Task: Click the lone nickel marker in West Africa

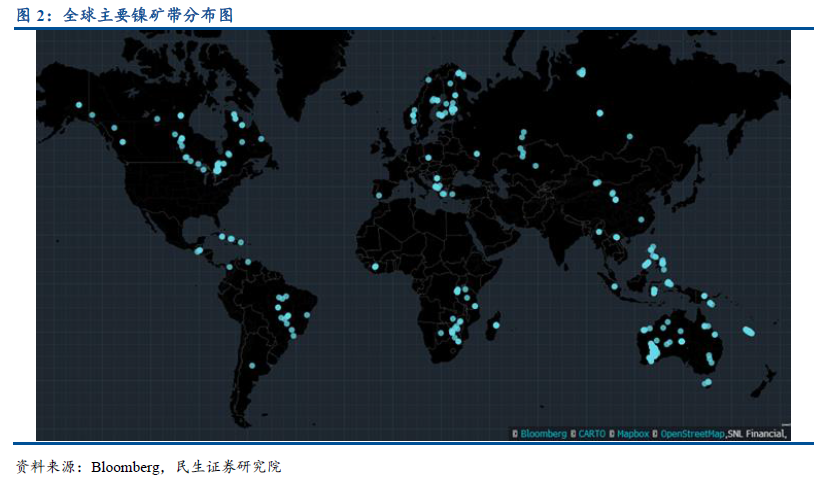Action: click(376, 266)
